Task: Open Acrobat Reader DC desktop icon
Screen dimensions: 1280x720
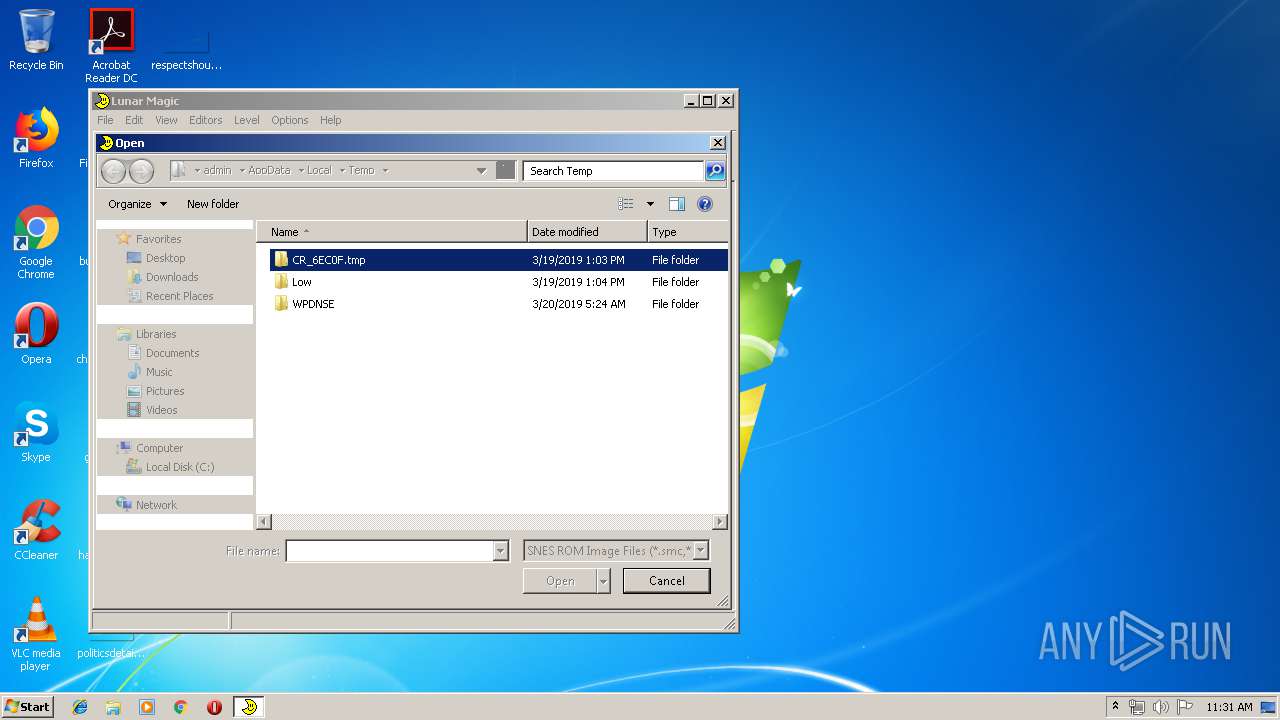Action: [111, 46]
